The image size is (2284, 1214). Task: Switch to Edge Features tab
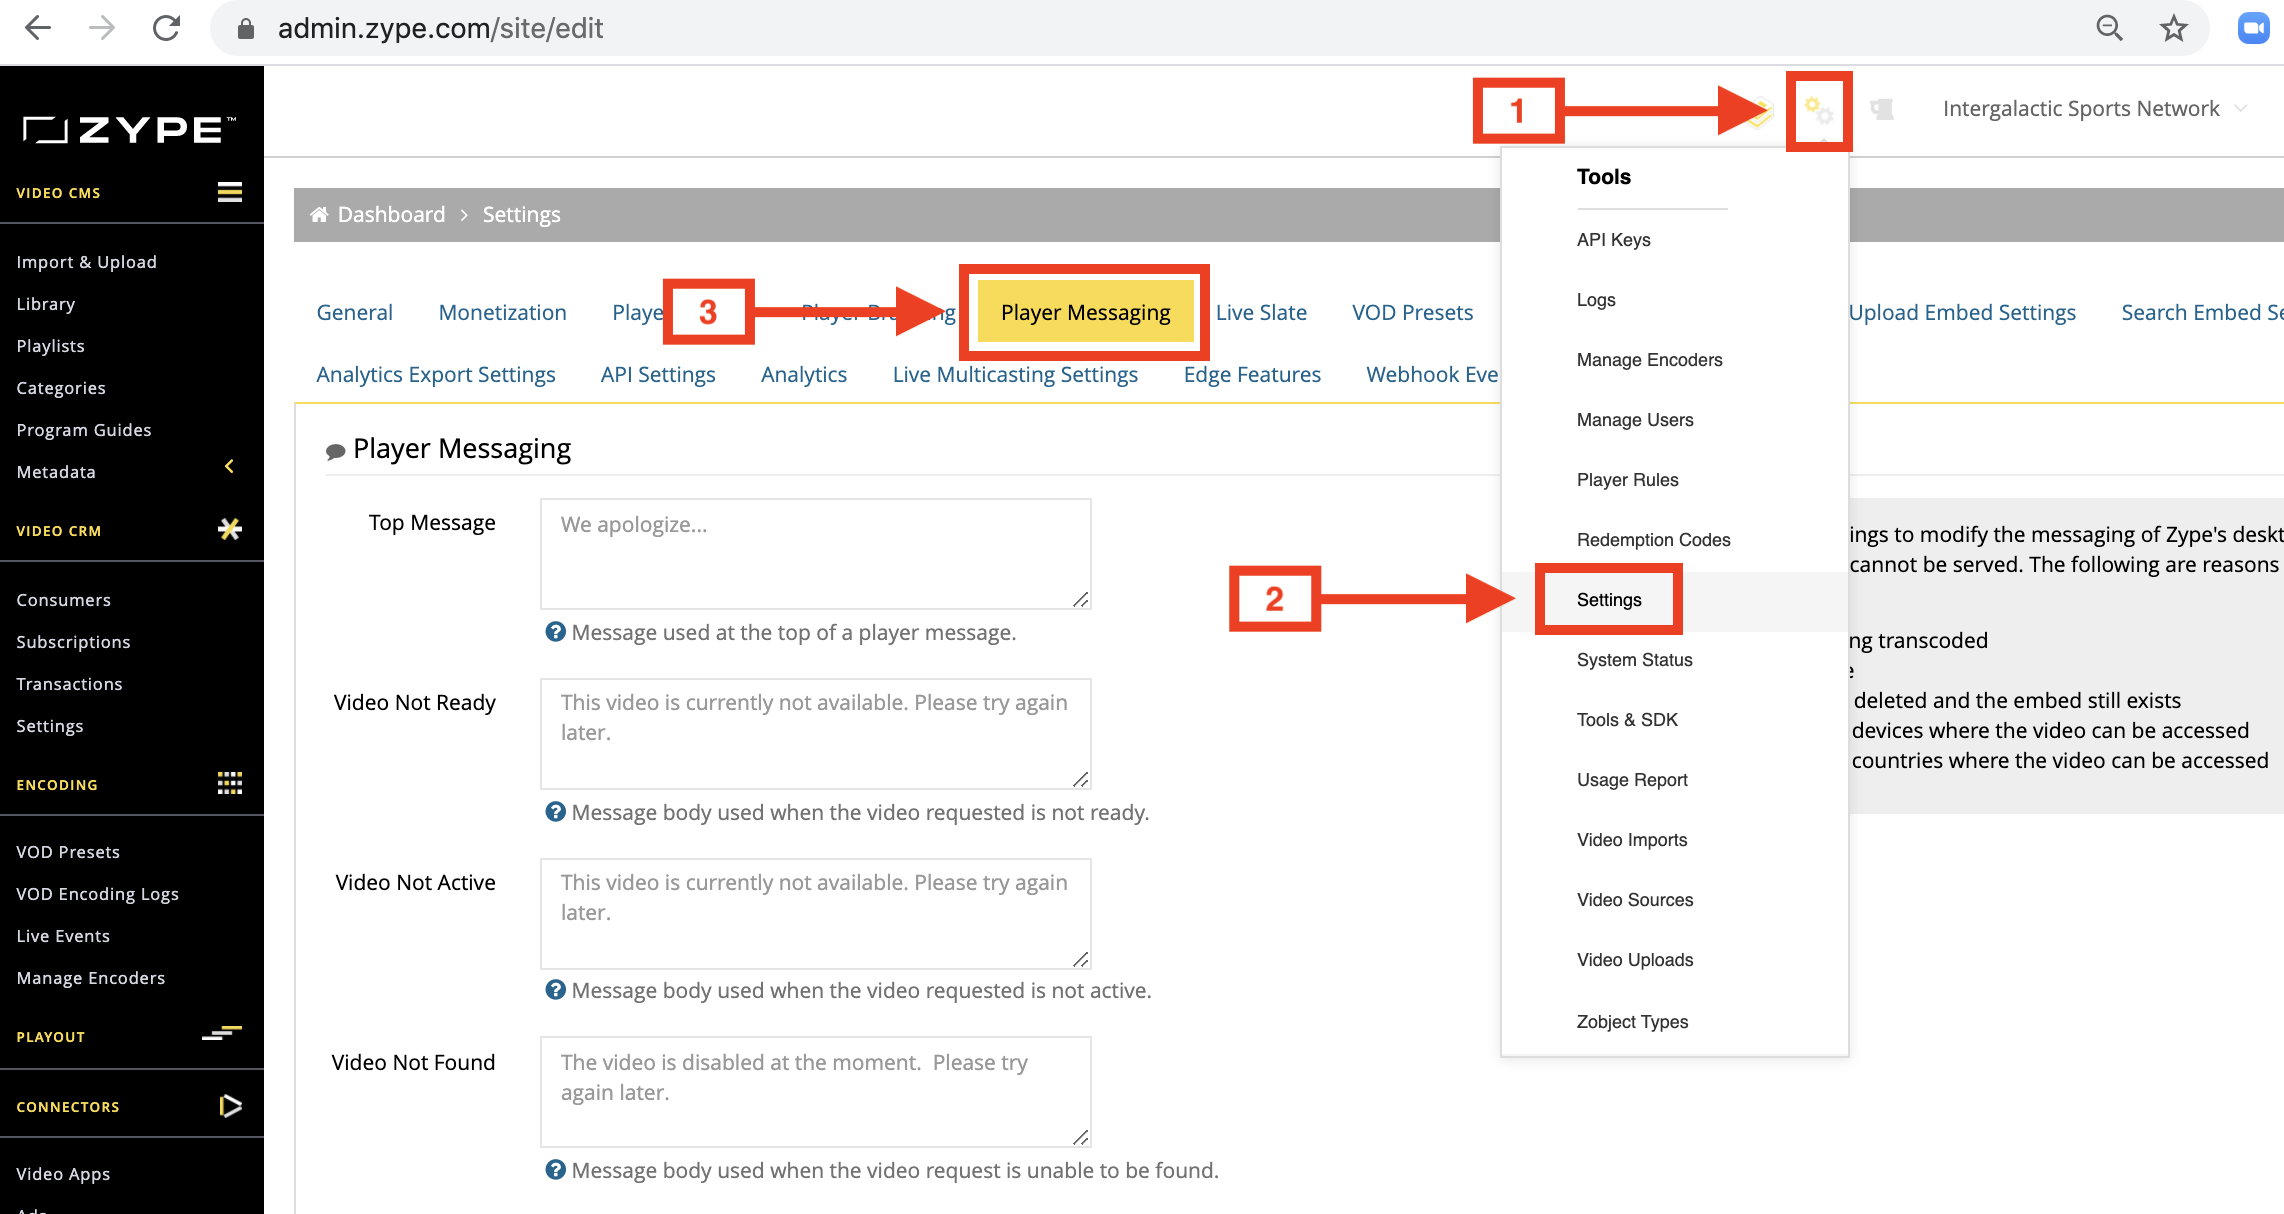pyautogui.click(x=1252, y=374)
